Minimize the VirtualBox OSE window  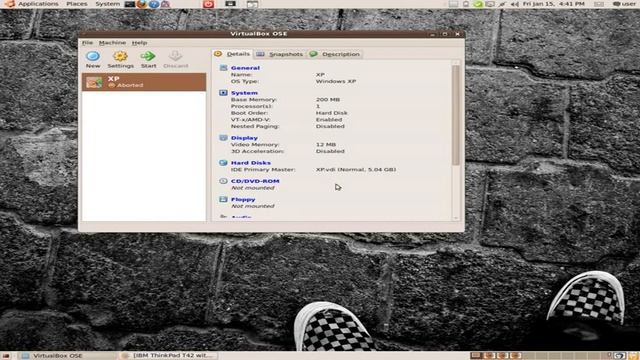[432, 34]
